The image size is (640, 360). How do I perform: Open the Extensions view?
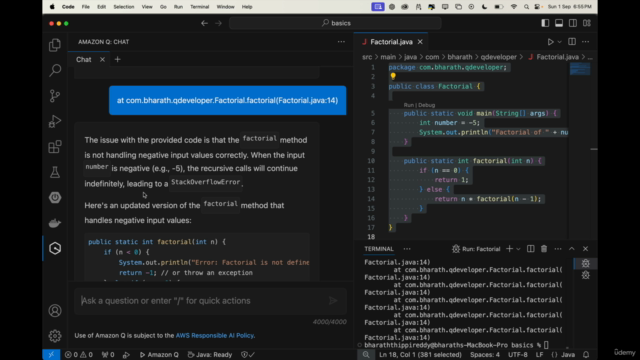pyautogui.click(x=55, y=147)
